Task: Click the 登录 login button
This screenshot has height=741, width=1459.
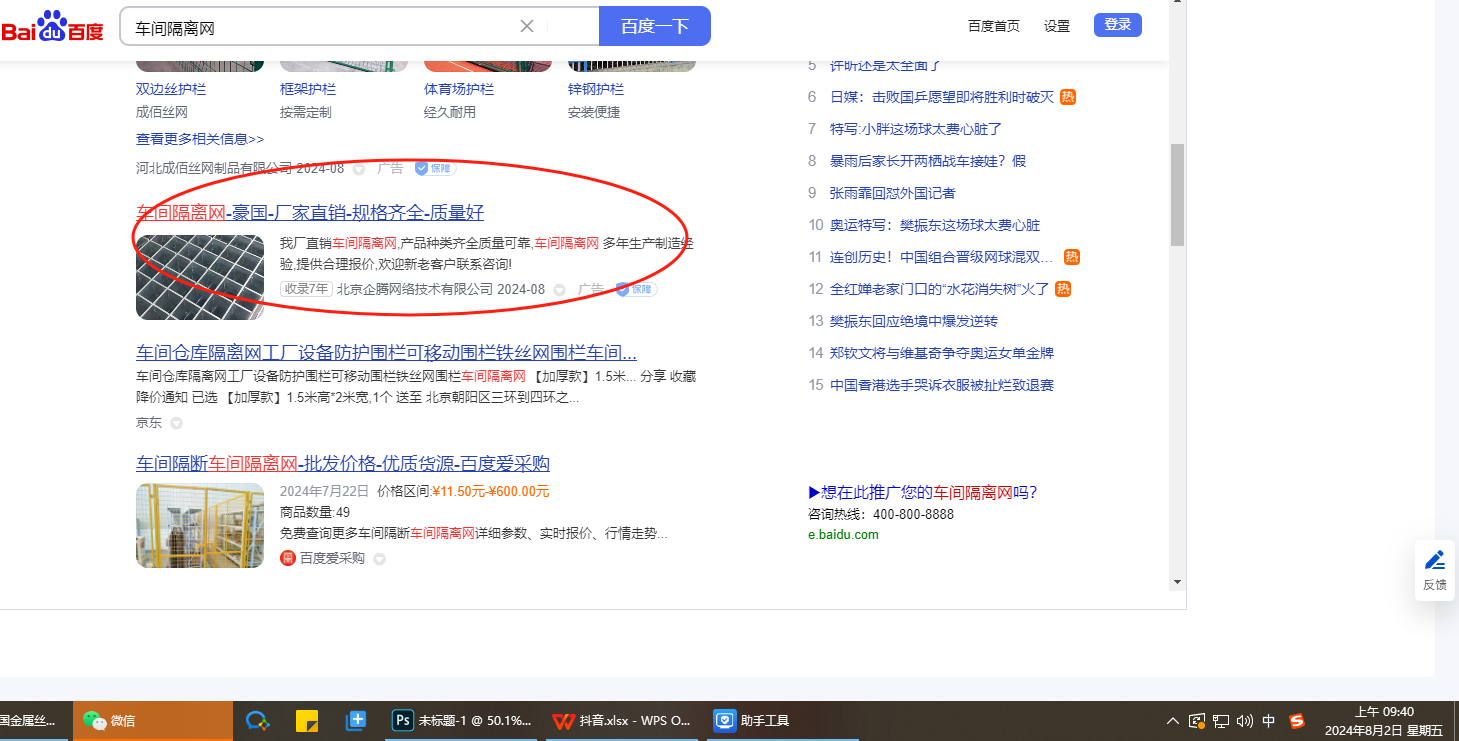Action: pyautogui.click(x=1117, y=25)
